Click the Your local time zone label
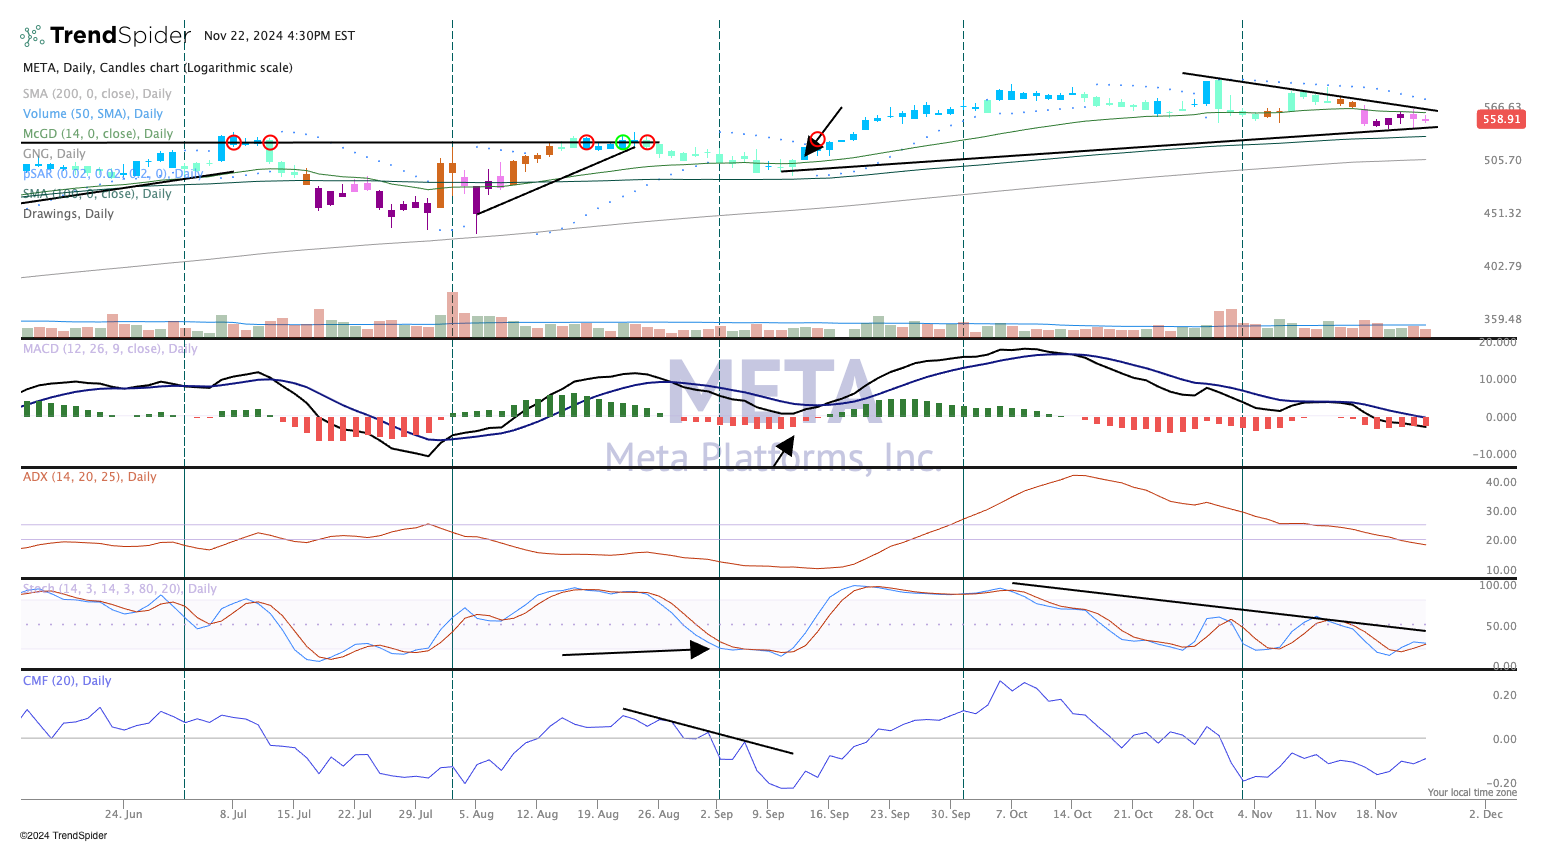 [x=1472, y=793]
